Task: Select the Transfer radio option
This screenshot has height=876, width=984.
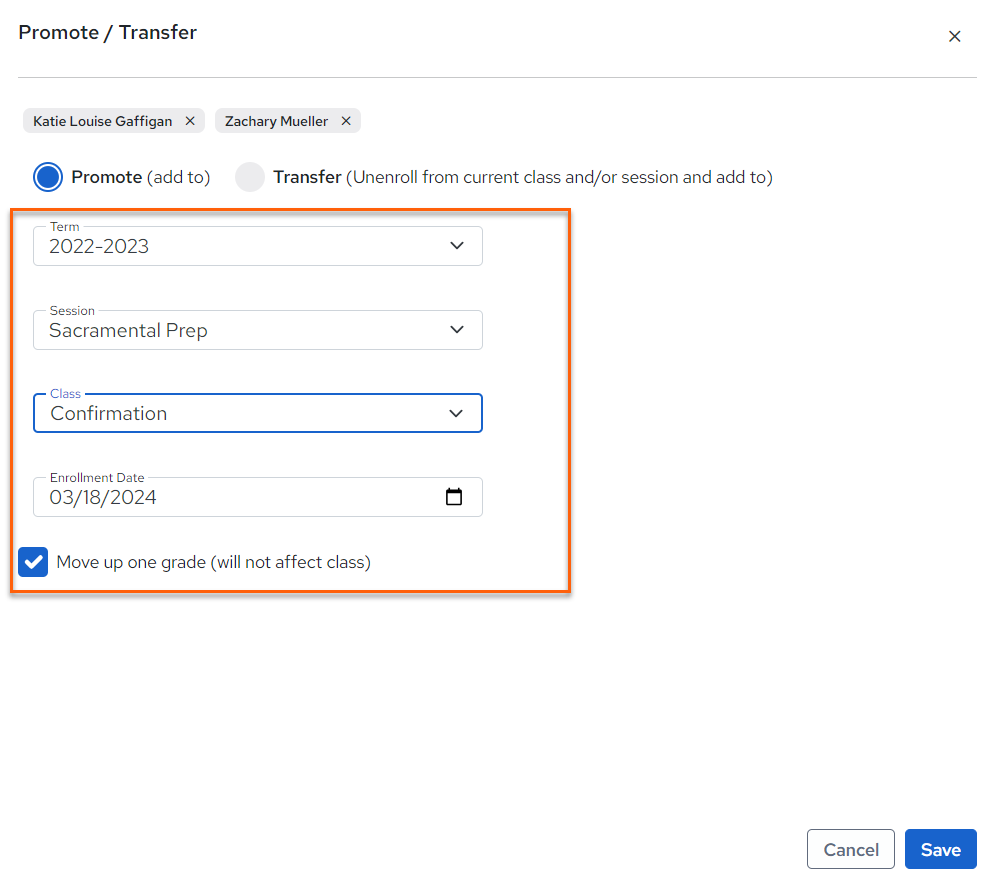Action: tap(250, 177)
